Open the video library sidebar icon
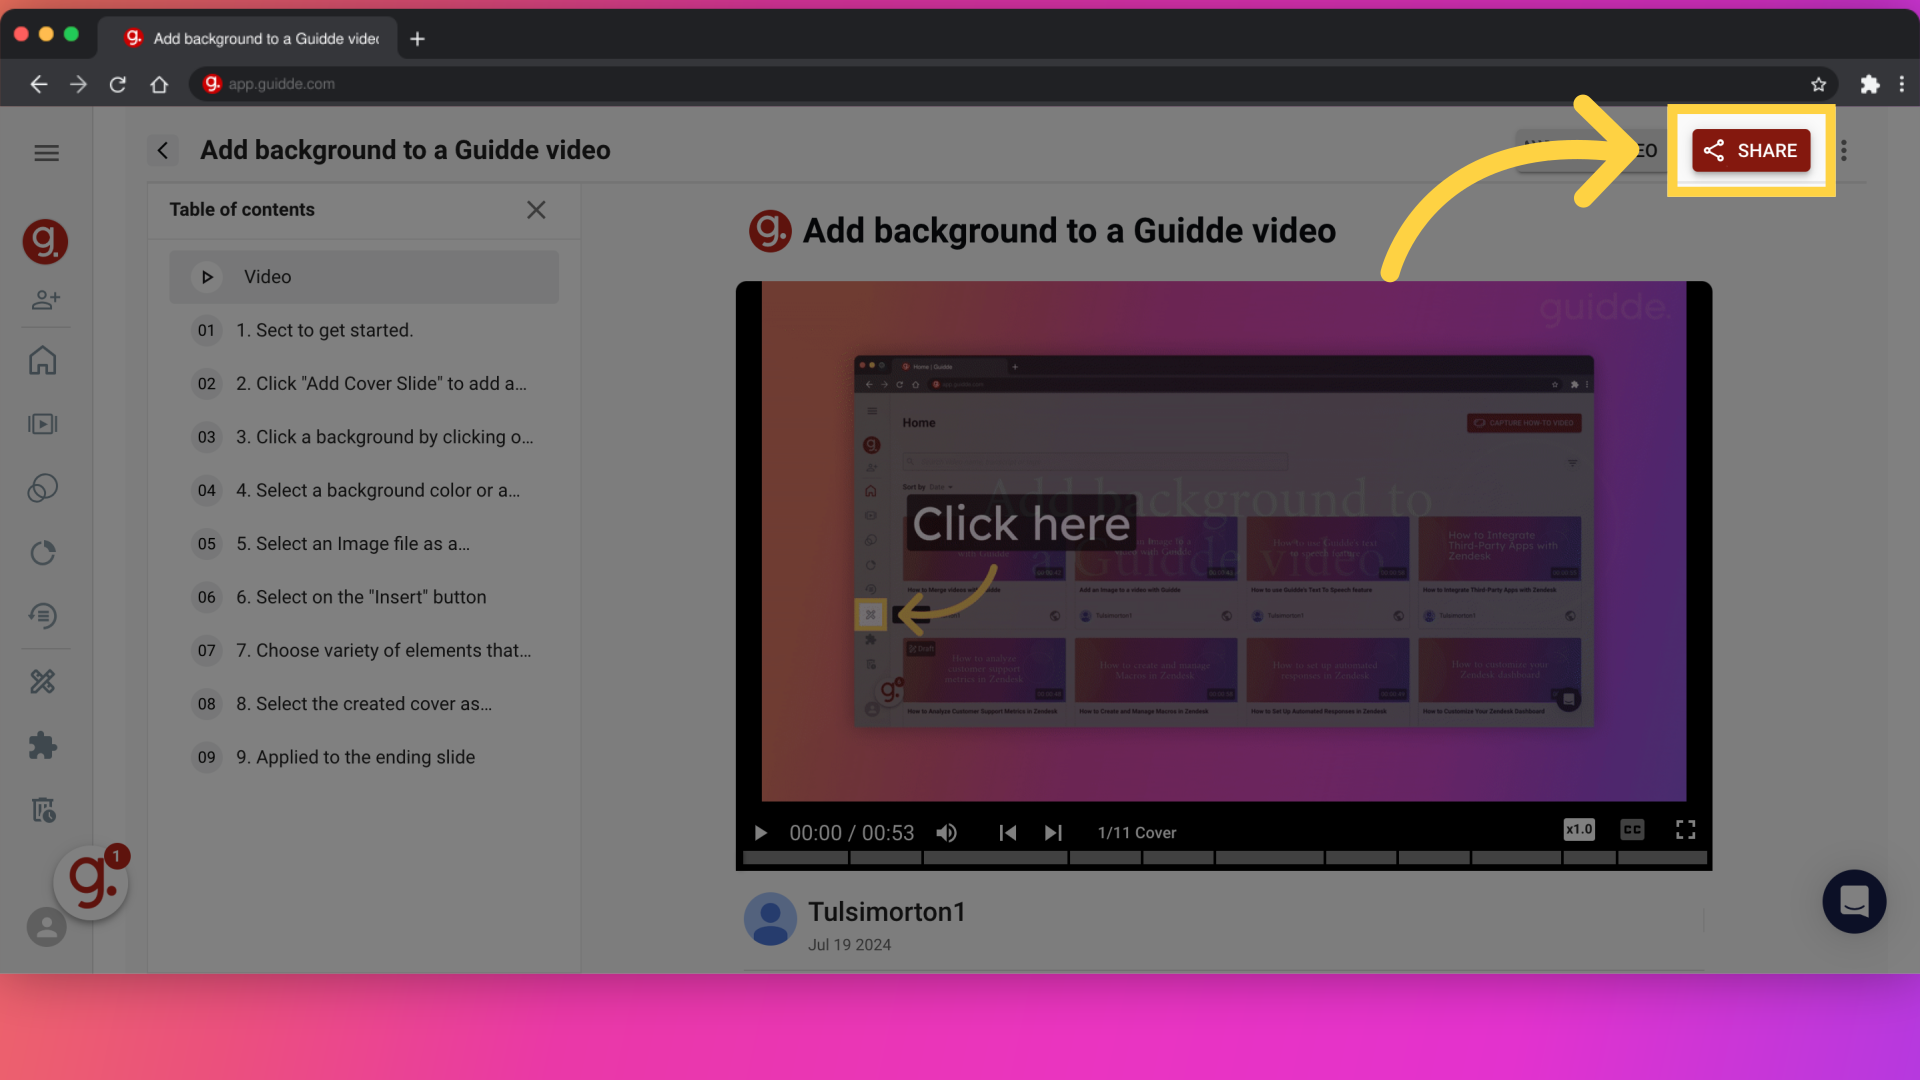This screenshot has height=1080, width=1920. [x=43, y=424]
